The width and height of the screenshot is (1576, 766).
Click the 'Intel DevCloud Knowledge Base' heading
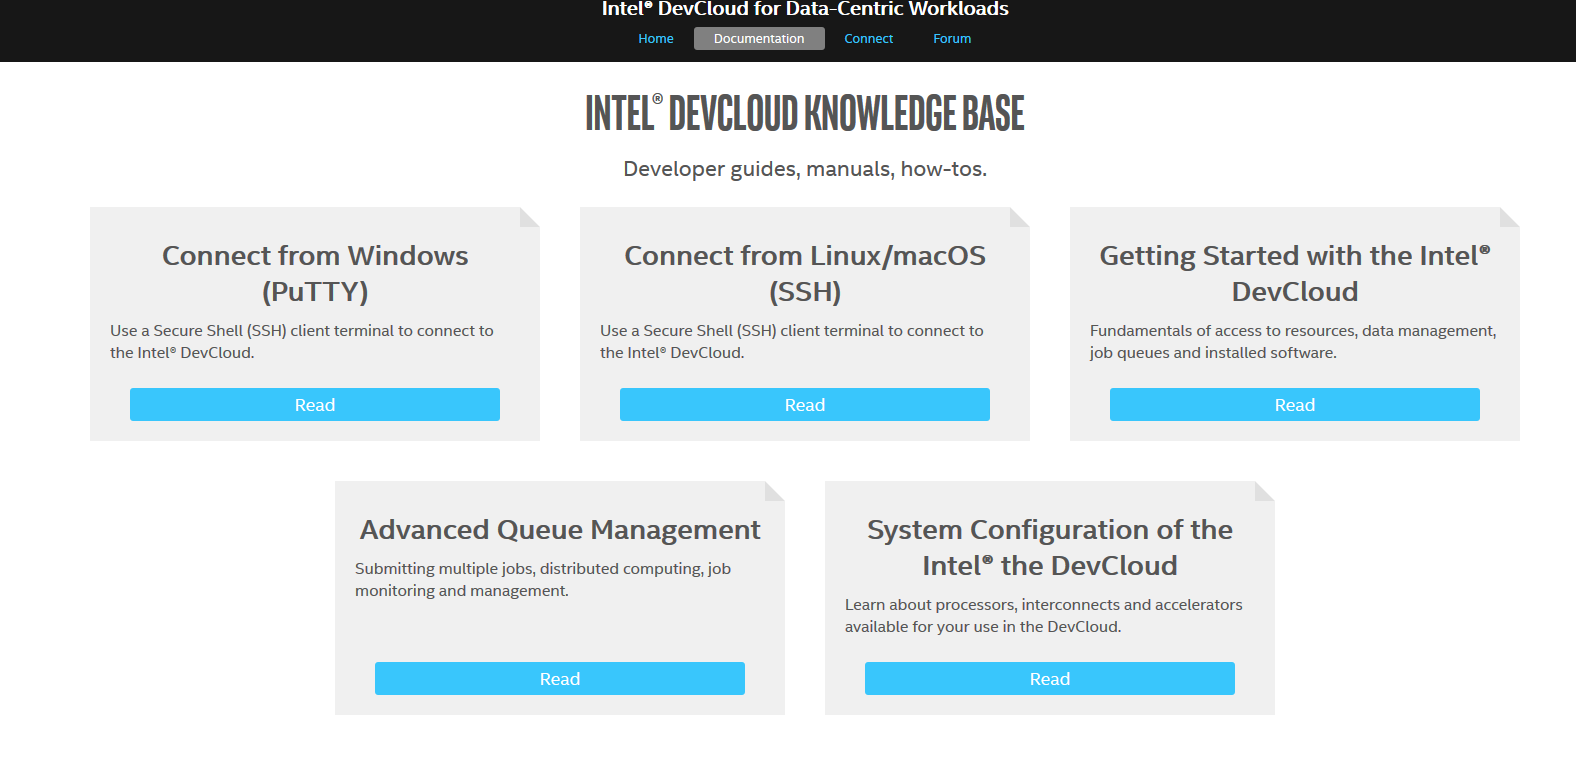[805, 113]
